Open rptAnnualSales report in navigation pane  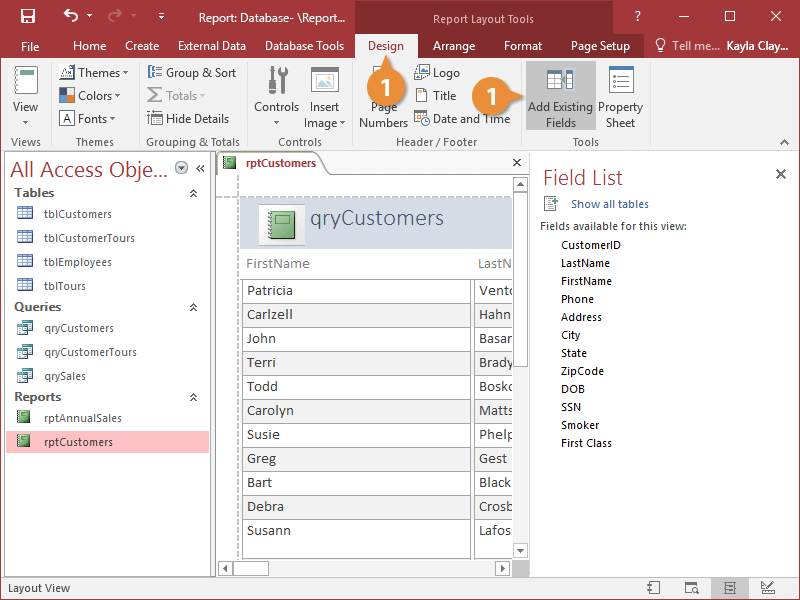82,418
